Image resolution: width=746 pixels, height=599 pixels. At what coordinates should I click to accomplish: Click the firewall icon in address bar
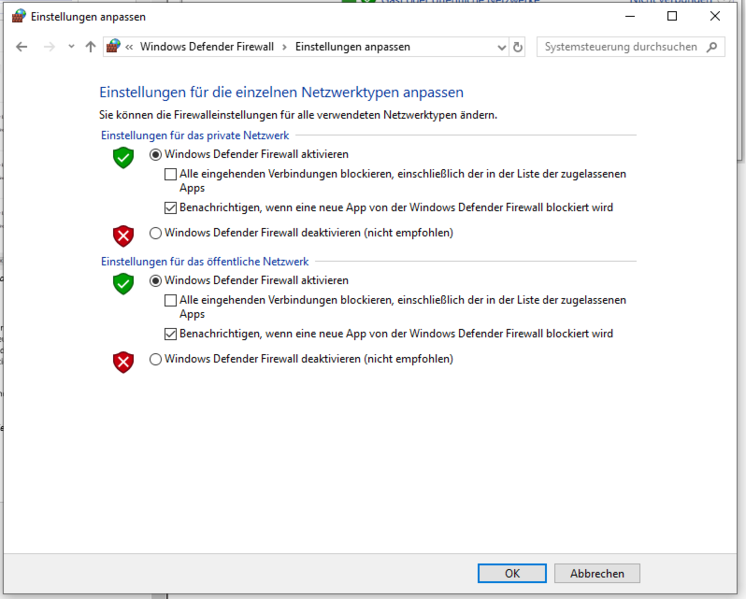(x=113, y=46)
